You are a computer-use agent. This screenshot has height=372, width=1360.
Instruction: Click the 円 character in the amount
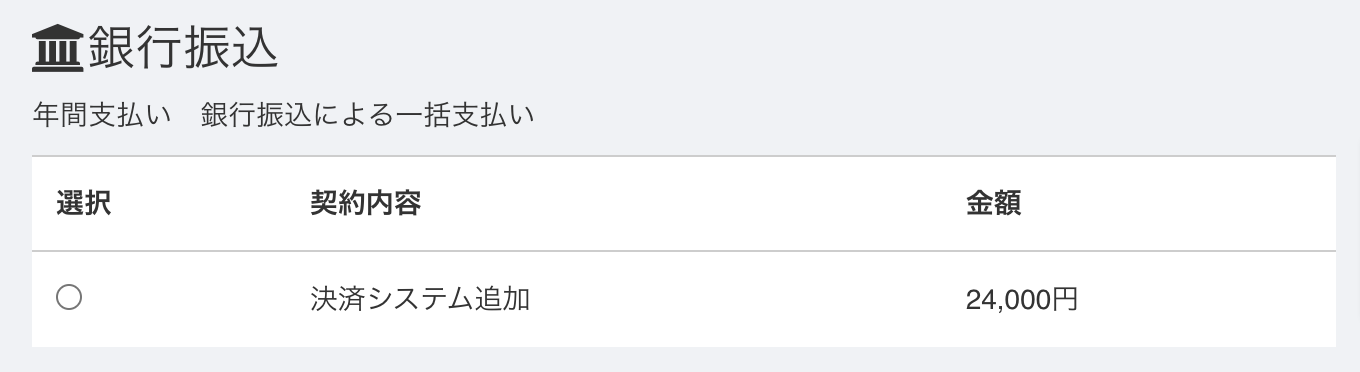coord(1066,299)
